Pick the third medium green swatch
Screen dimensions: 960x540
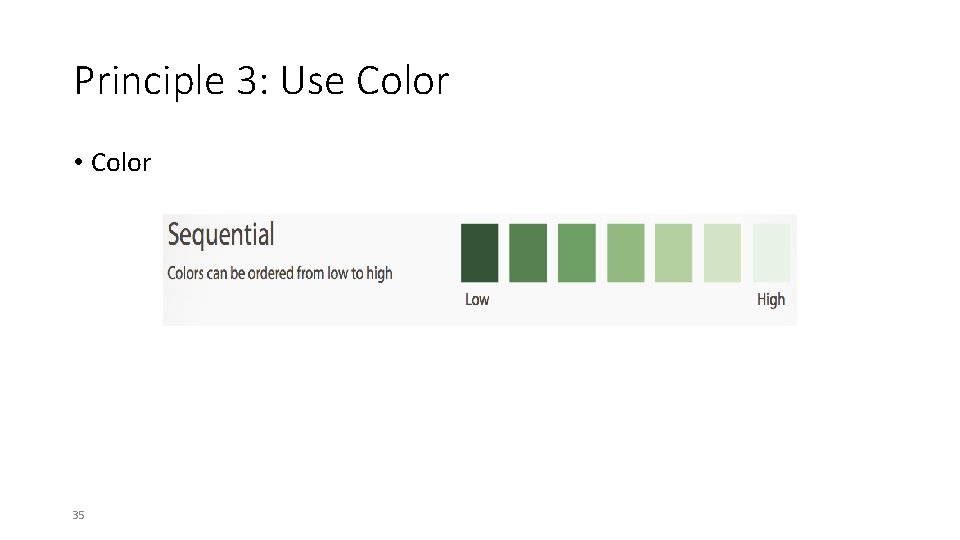[577, 252]
